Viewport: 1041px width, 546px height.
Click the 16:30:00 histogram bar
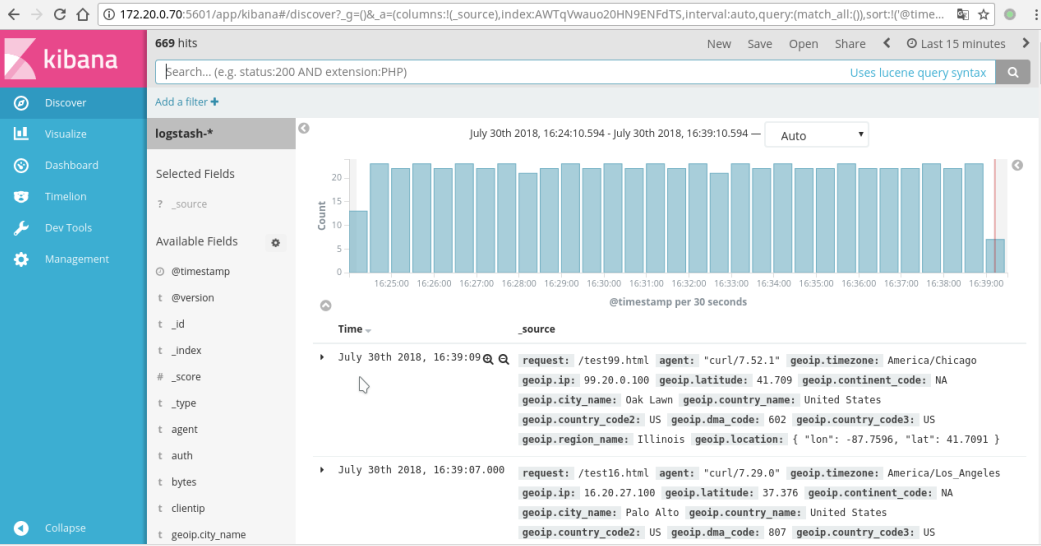tap(612, 218)
